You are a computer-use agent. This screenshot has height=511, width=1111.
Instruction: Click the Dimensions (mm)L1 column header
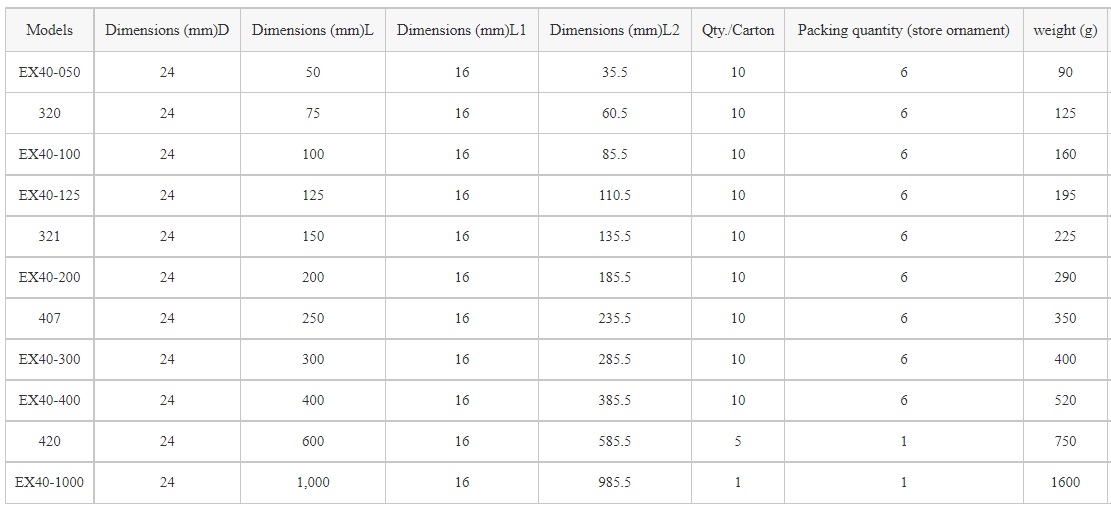click(x=461, y=30)
